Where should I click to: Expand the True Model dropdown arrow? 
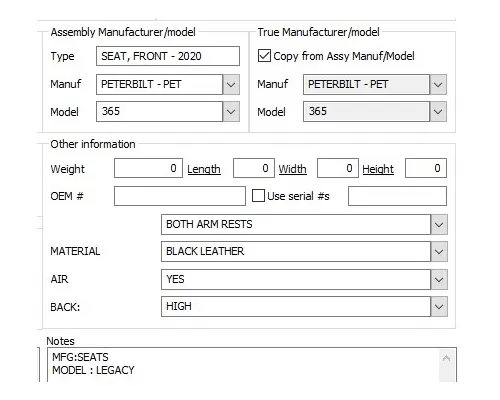coord(438,111)
